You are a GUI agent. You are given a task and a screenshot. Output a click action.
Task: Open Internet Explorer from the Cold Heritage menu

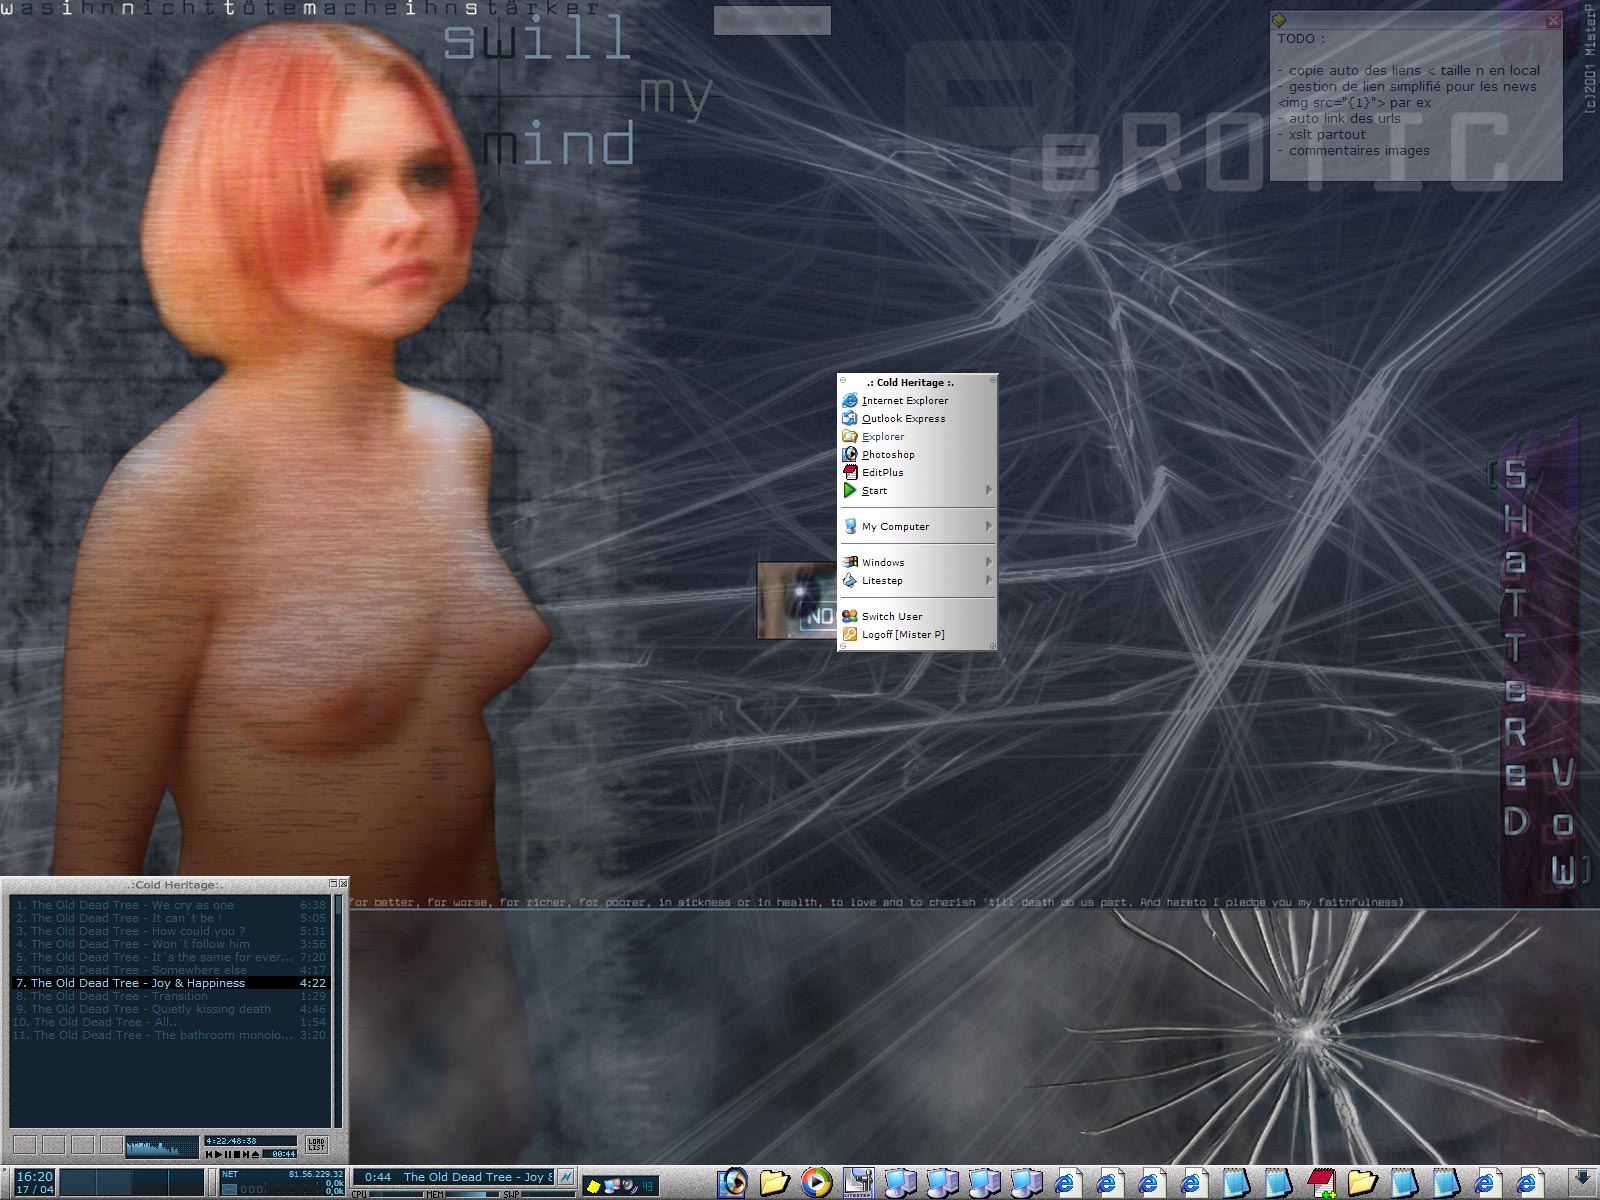[904, 400]
